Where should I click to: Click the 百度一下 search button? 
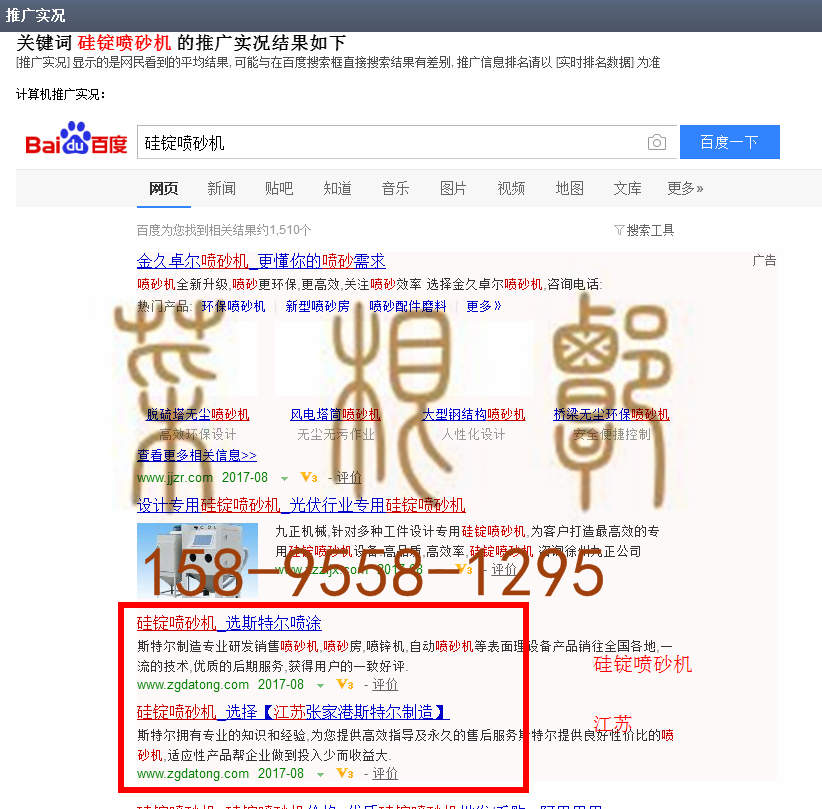click(x=730, y=142)
